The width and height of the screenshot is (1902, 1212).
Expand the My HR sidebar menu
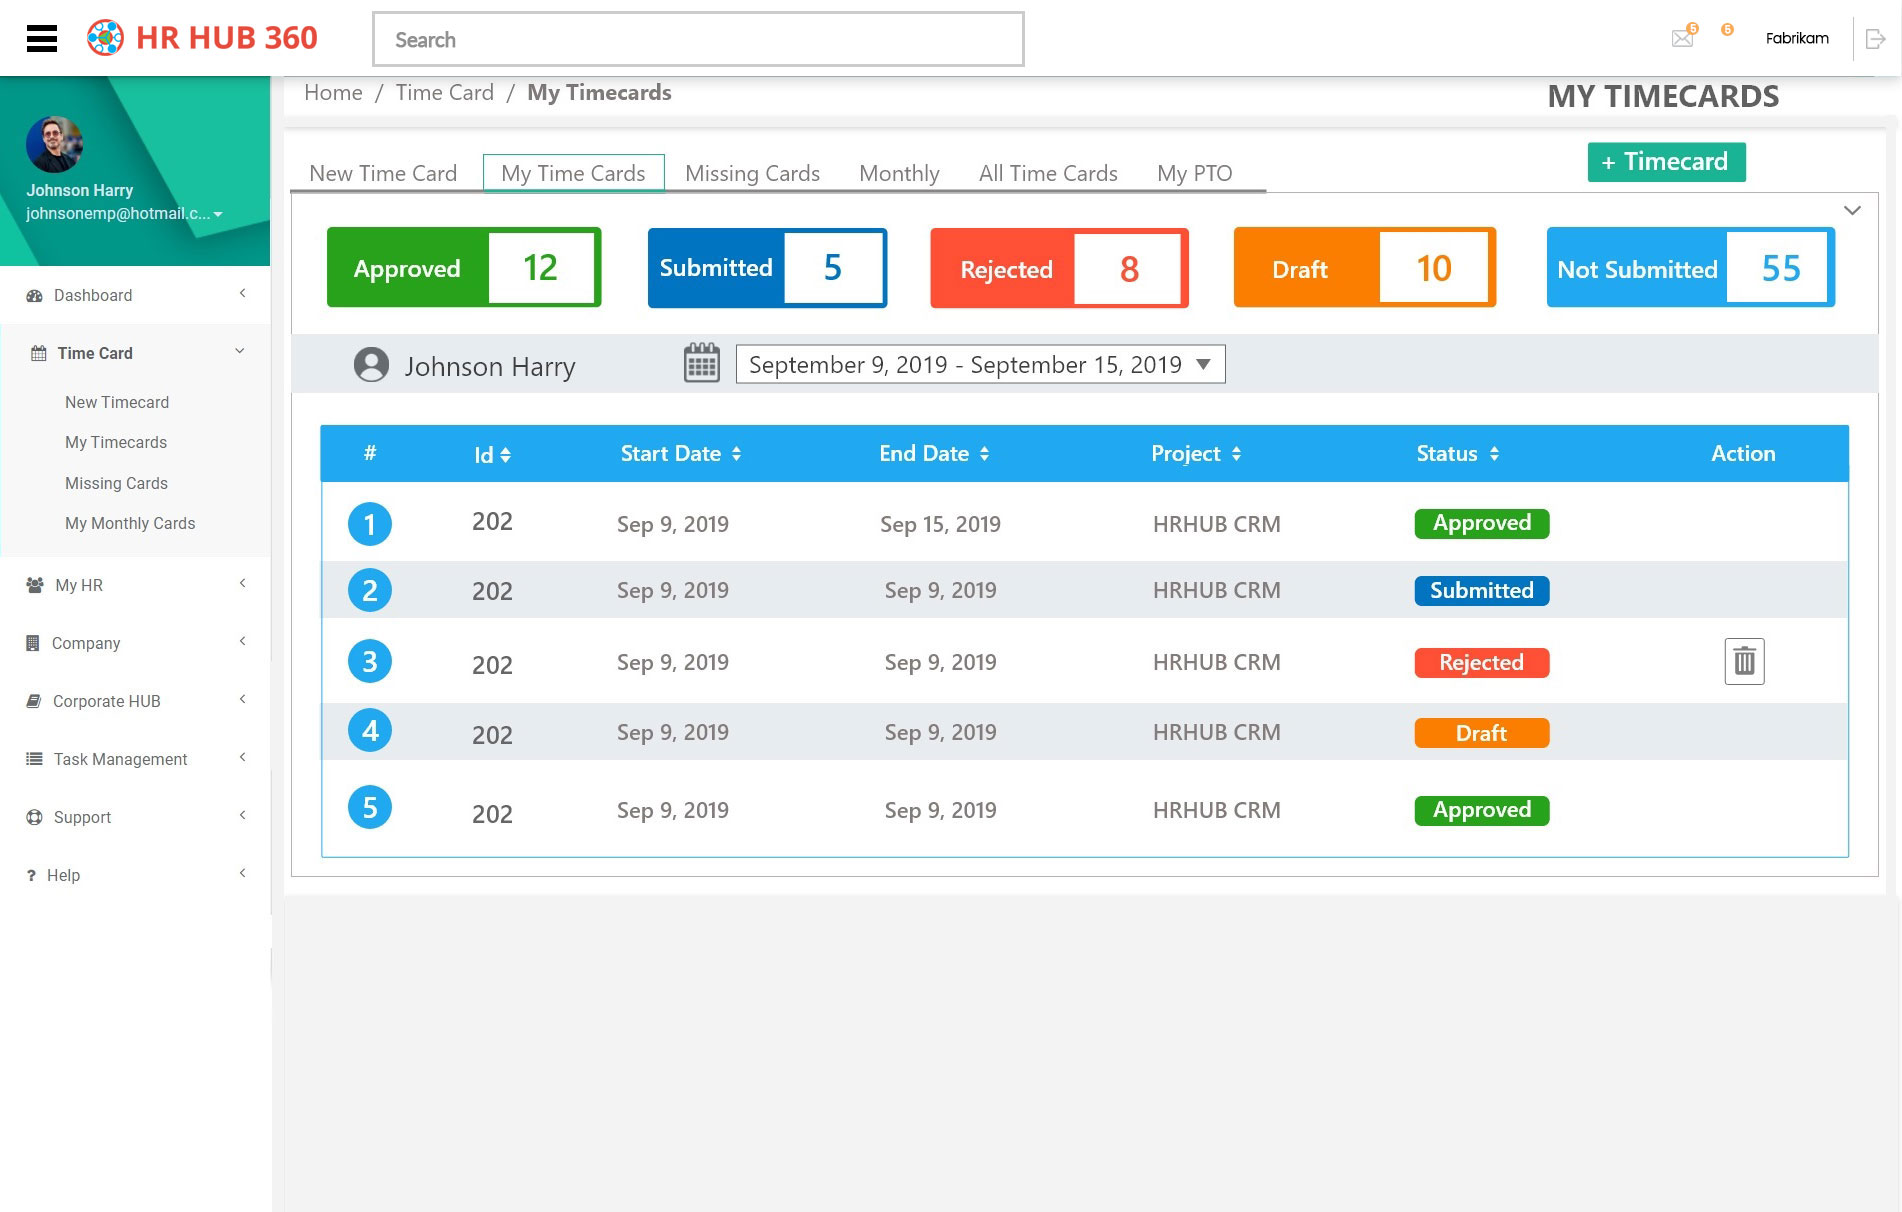point(242,583)
